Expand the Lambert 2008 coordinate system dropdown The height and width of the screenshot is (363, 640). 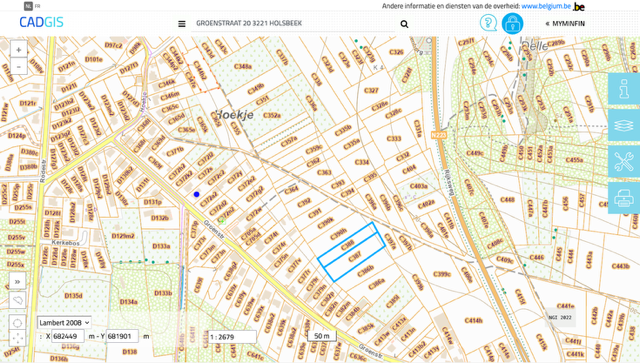pyautogui.click(x=64, y=323)
